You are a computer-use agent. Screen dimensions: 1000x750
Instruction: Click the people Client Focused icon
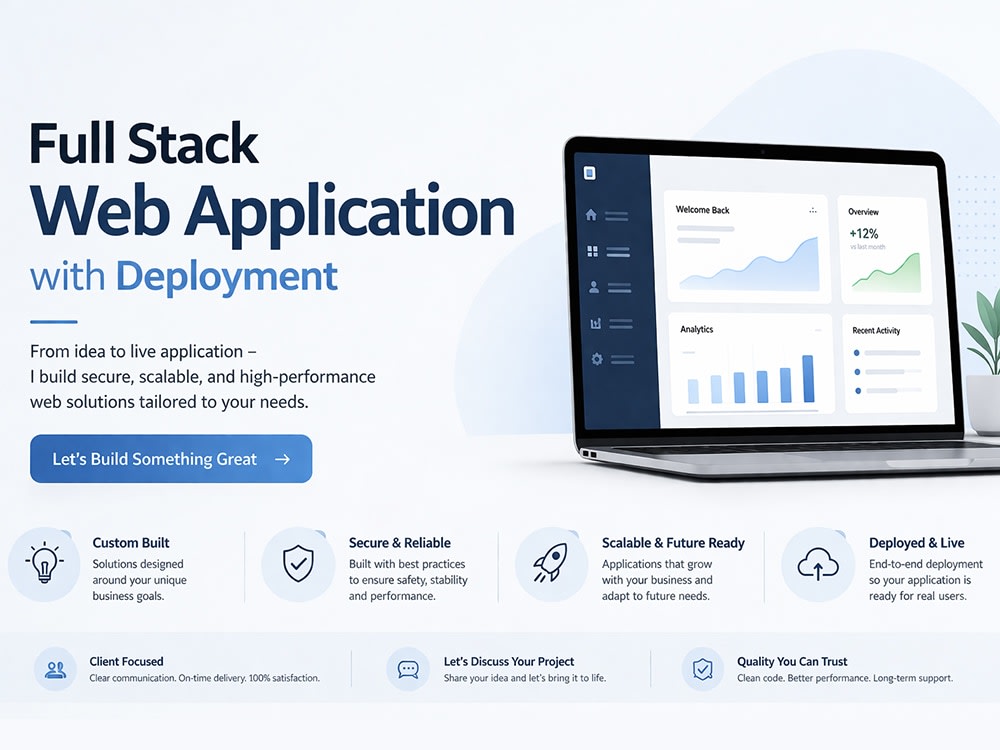click(55, 669)
